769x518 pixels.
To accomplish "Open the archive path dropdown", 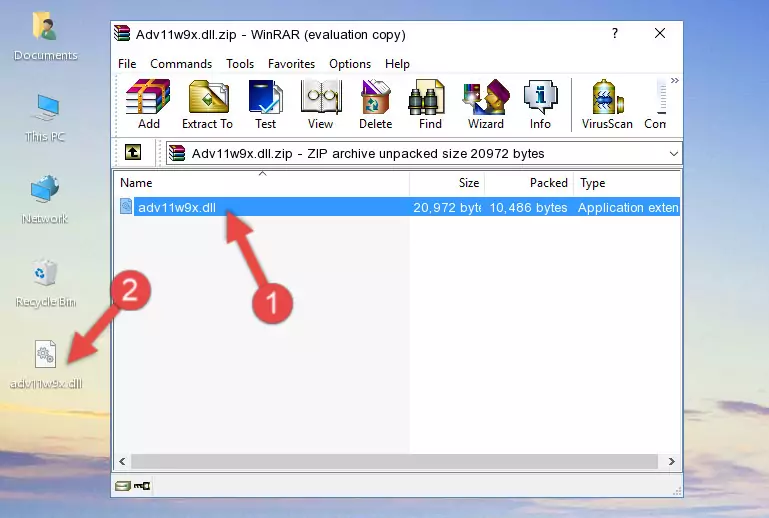I will [674, 154].
